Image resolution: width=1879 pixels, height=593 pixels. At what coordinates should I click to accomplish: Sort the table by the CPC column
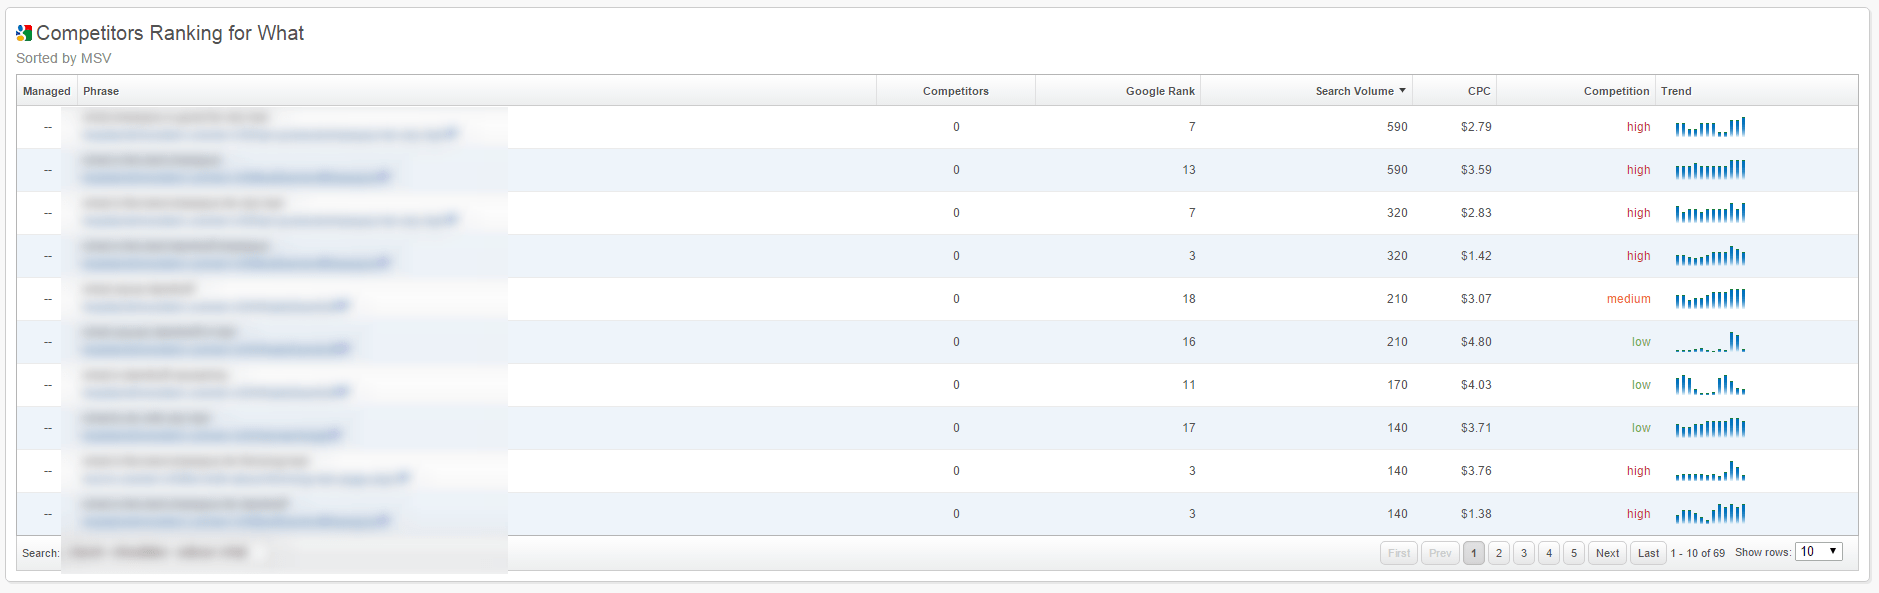(1478, 91)
